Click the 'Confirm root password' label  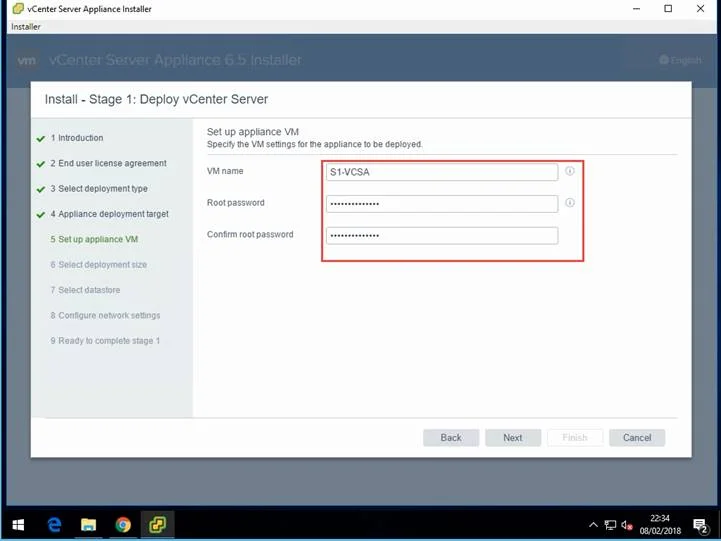pyautogui.click(x=250, y=234)
